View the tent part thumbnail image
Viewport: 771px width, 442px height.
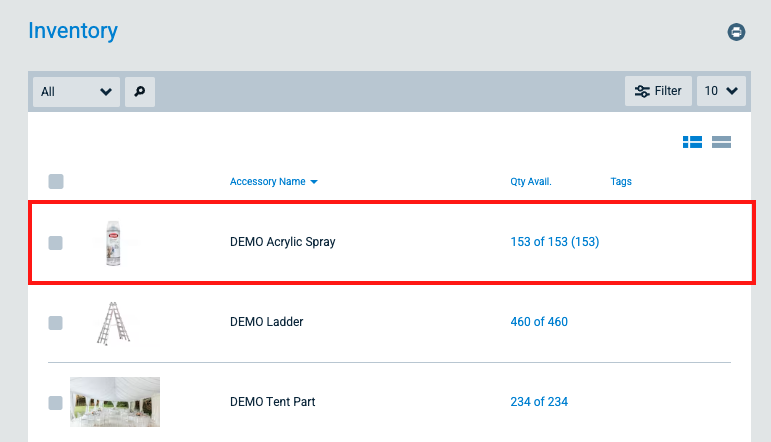[115, 402]
